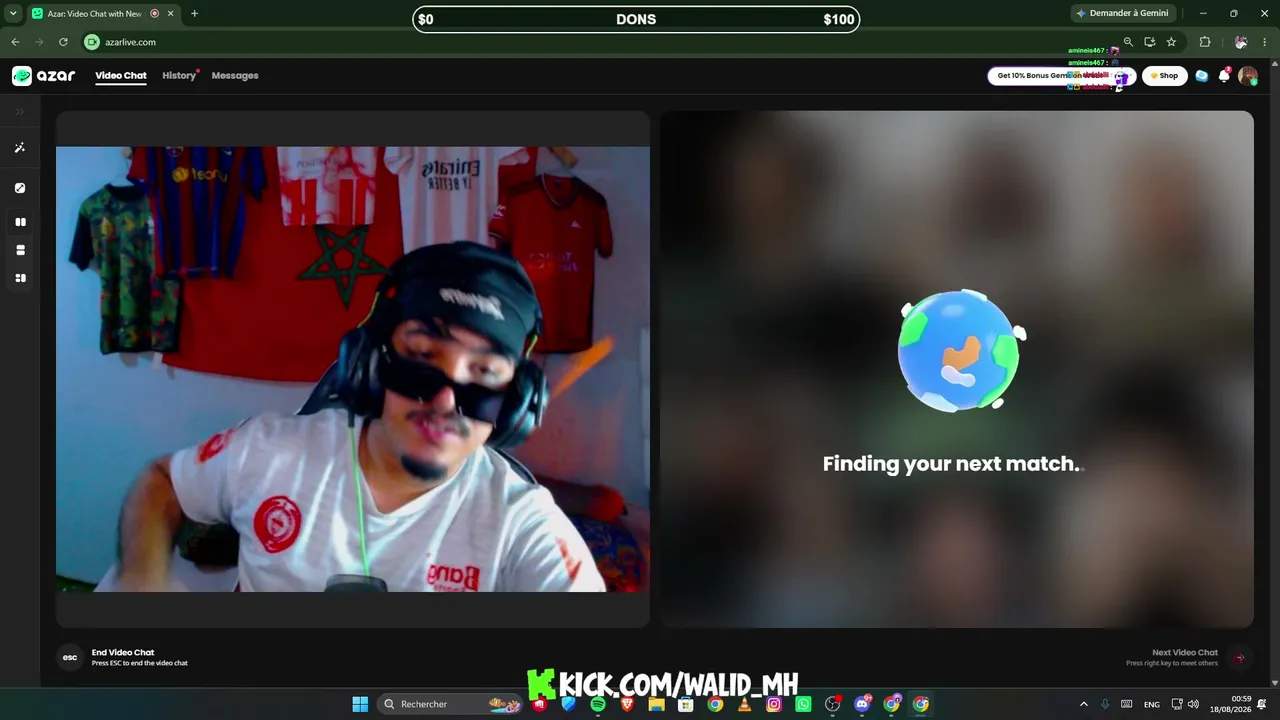Select the side-by-side video layout
The height and width of the screenshot is (720, 1280).
coord(20,222)
